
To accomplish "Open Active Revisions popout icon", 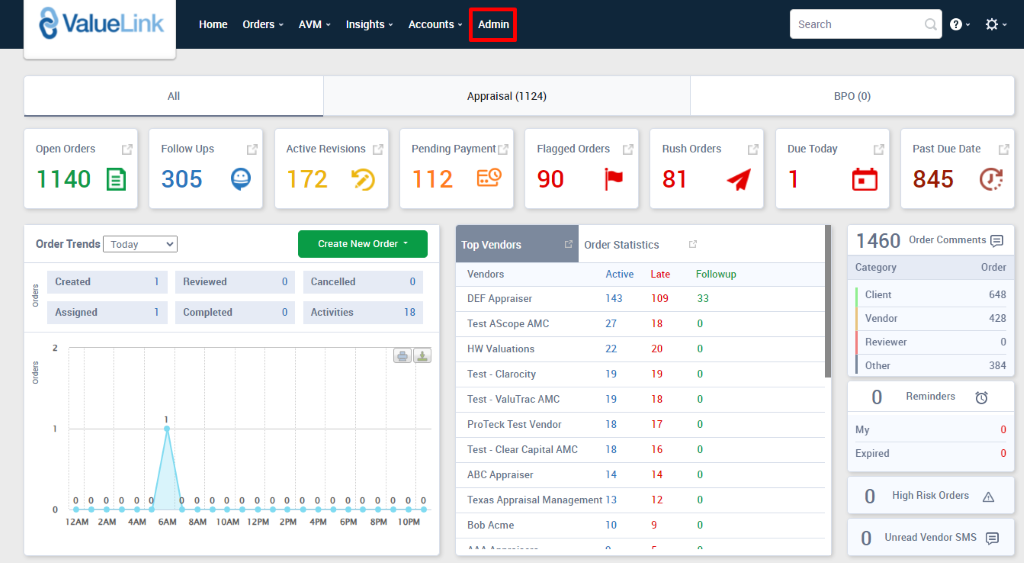I will click(377, 150).
